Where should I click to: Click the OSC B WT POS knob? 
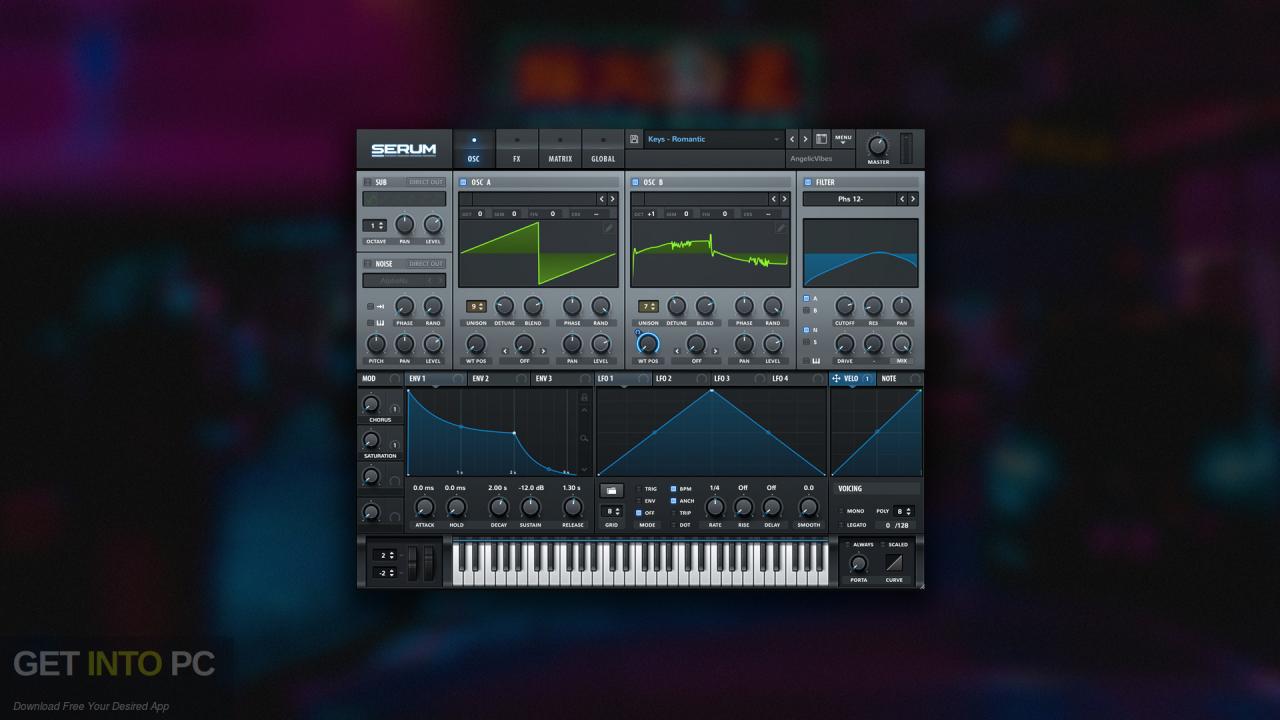click(x=647, y=344)
